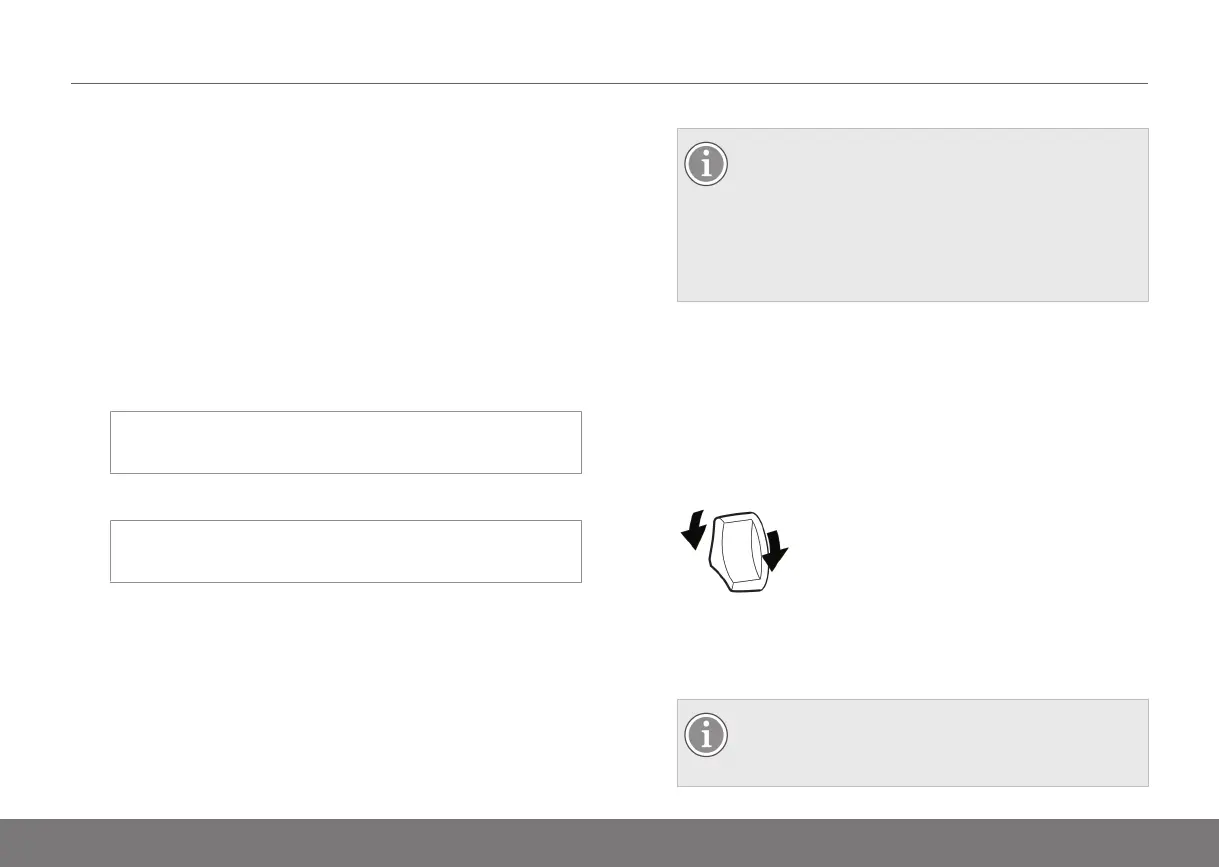
Task: Click the right end of the top divider line
Action: pyautogui.click(x=1144, y=84)
